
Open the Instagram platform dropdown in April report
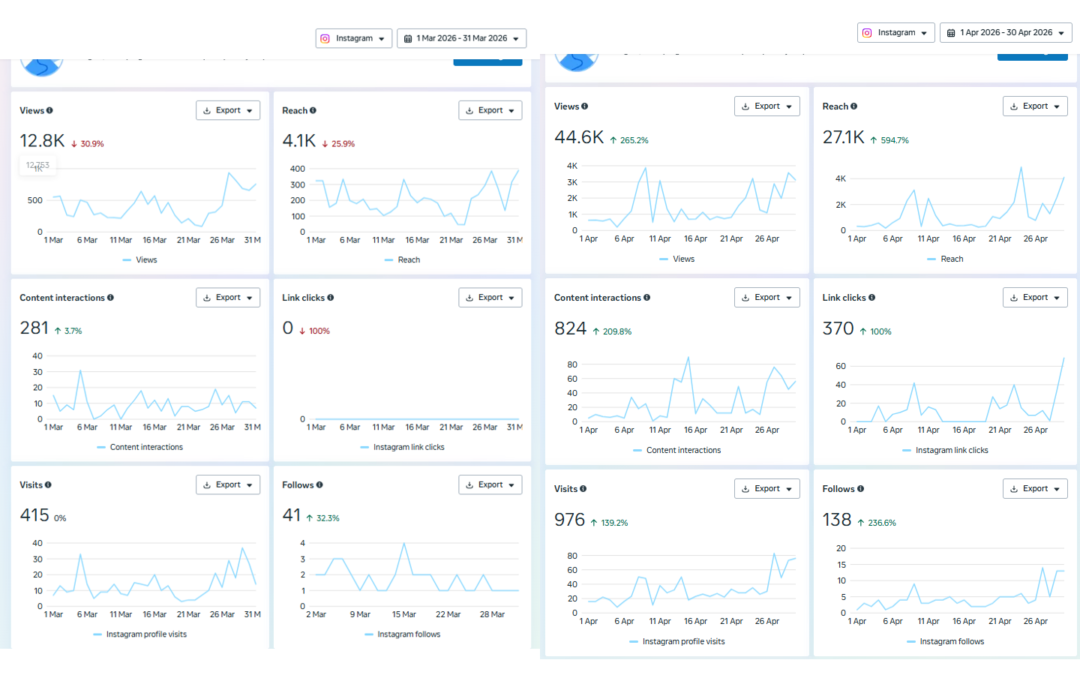point(895,32)
